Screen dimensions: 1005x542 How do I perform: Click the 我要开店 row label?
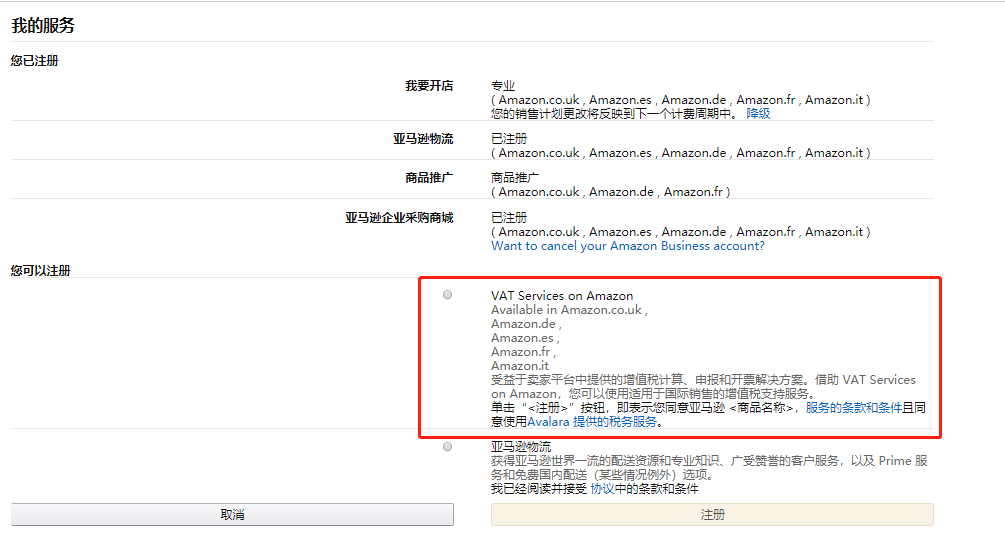click(429, 86)
